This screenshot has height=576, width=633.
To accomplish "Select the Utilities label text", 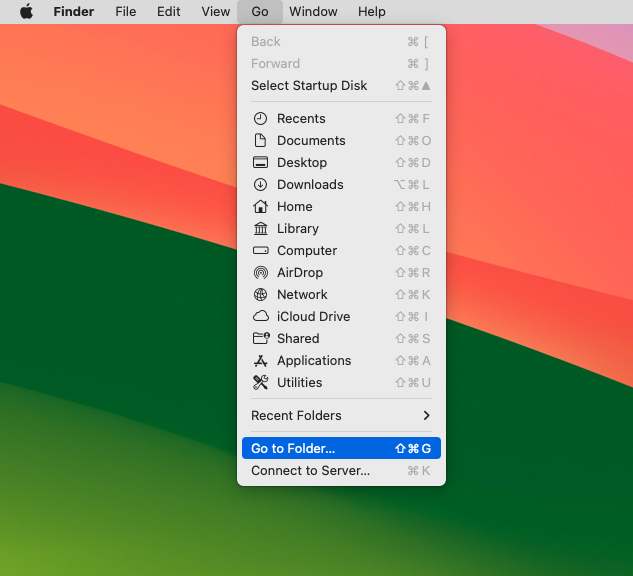I will [x=299, y=382].
